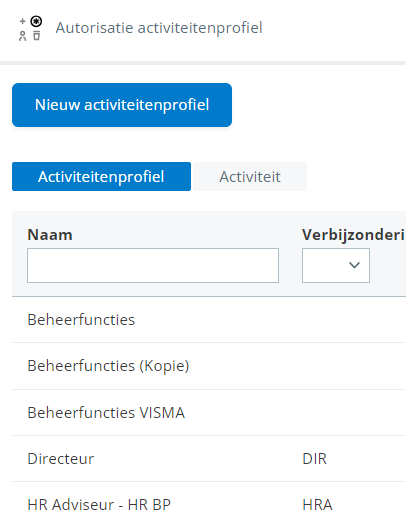Click the Autorisatie activiteitenprofiel page title
This screenshot has height=525, width=406.
point(159,28)
